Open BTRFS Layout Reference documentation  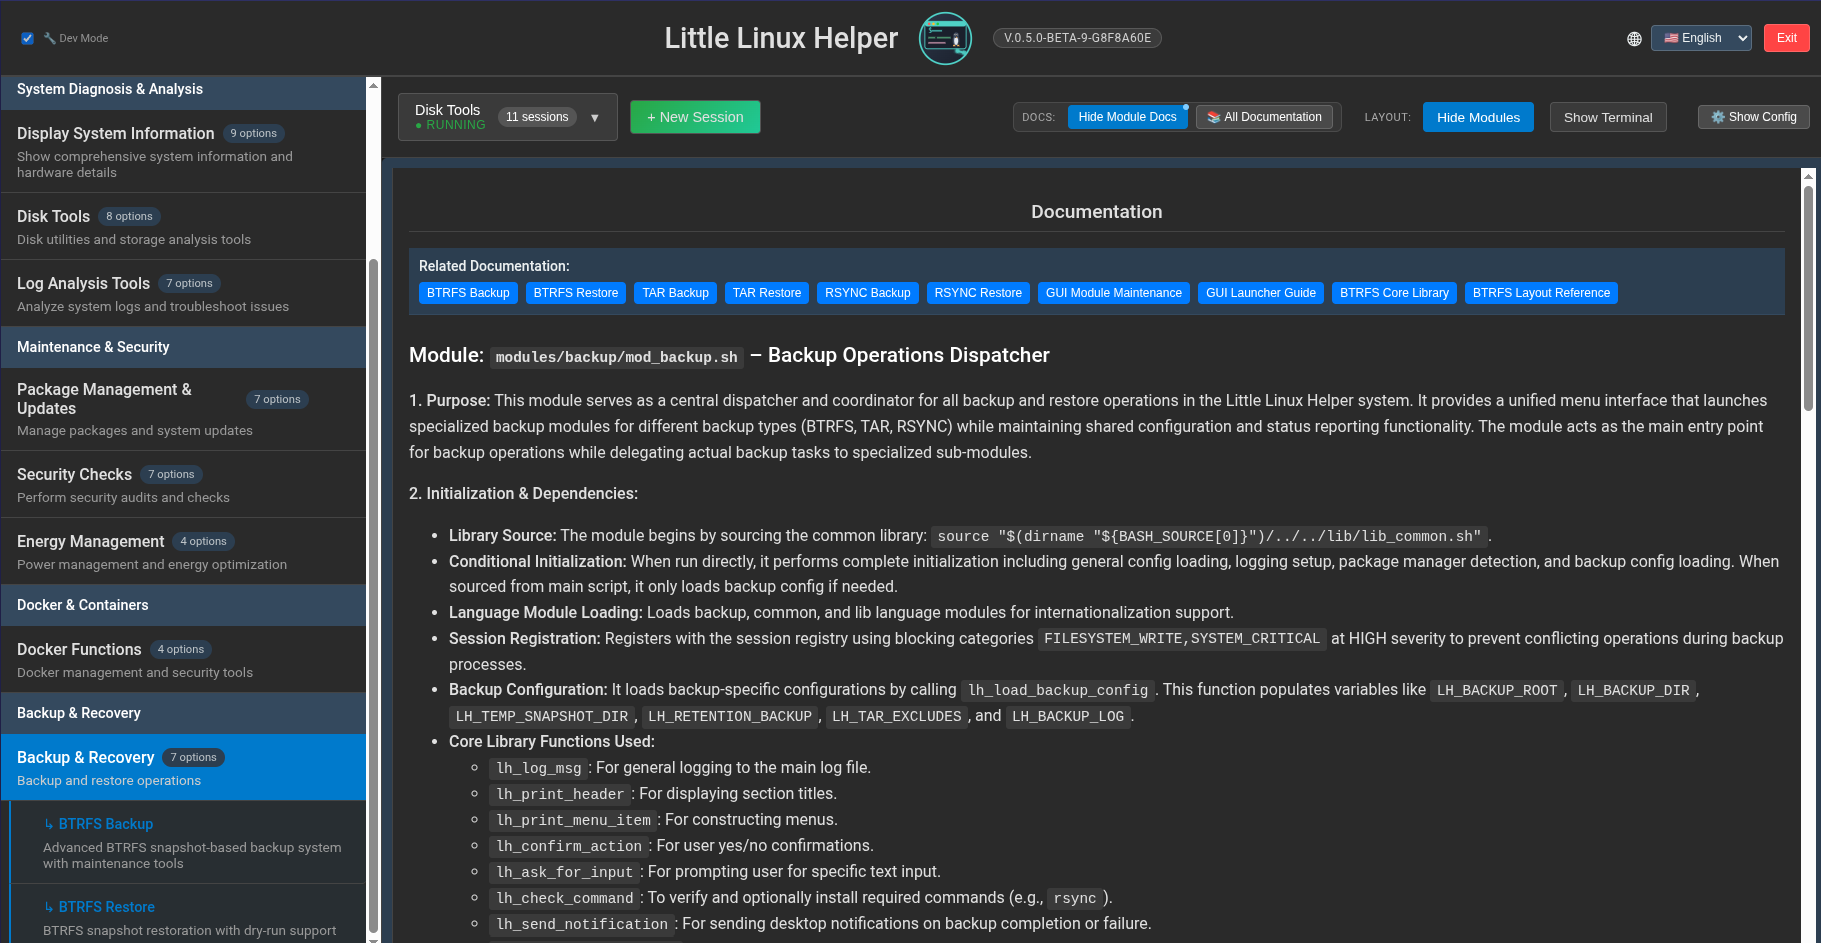pyautogui.click(x=1541, y=293)
